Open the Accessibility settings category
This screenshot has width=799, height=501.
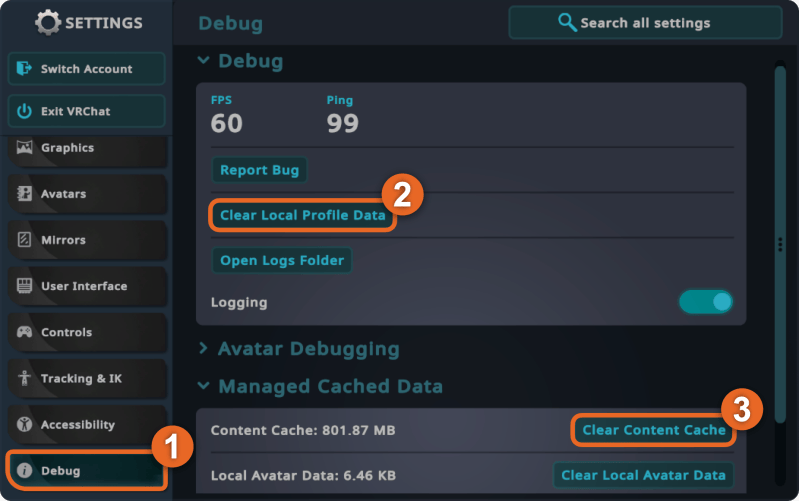[88, 425]
